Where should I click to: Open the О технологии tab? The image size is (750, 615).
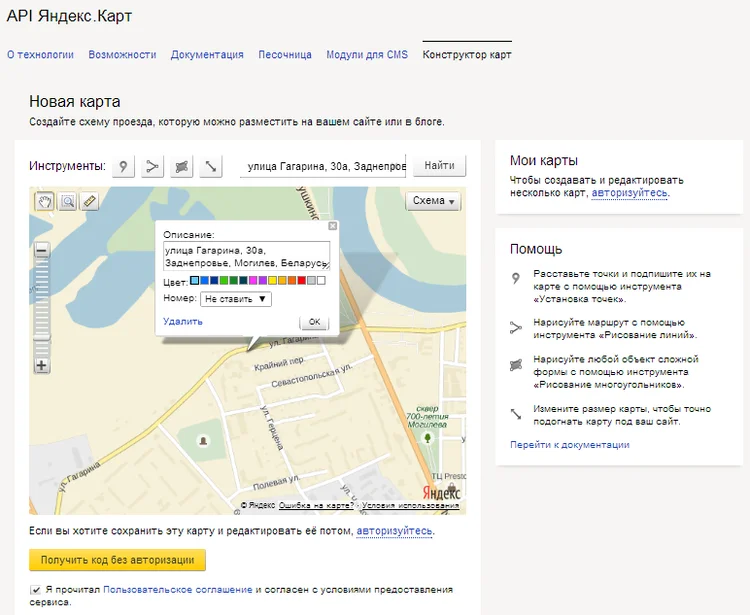40,55
